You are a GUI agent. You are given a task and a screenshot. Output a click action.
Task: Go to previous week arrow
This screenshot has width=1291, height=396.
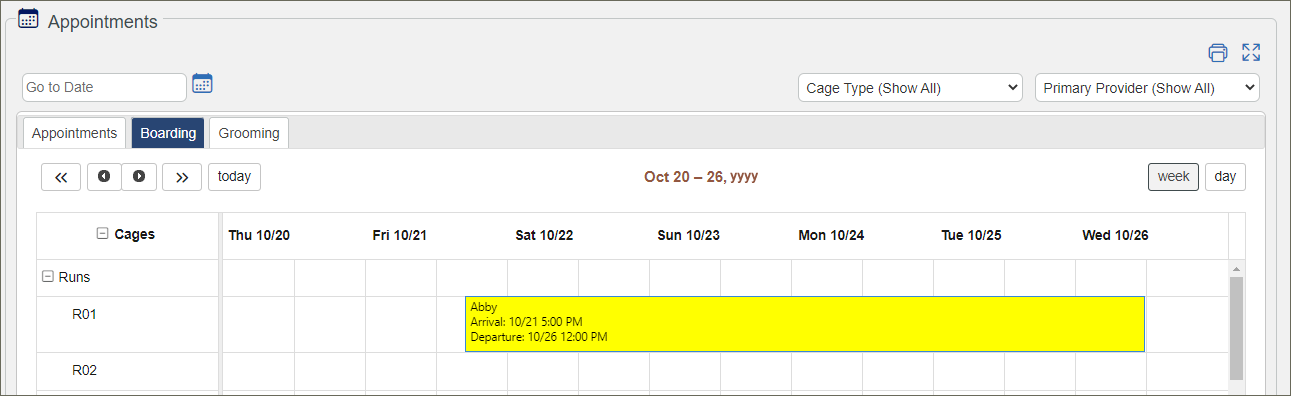click(104, 177)
